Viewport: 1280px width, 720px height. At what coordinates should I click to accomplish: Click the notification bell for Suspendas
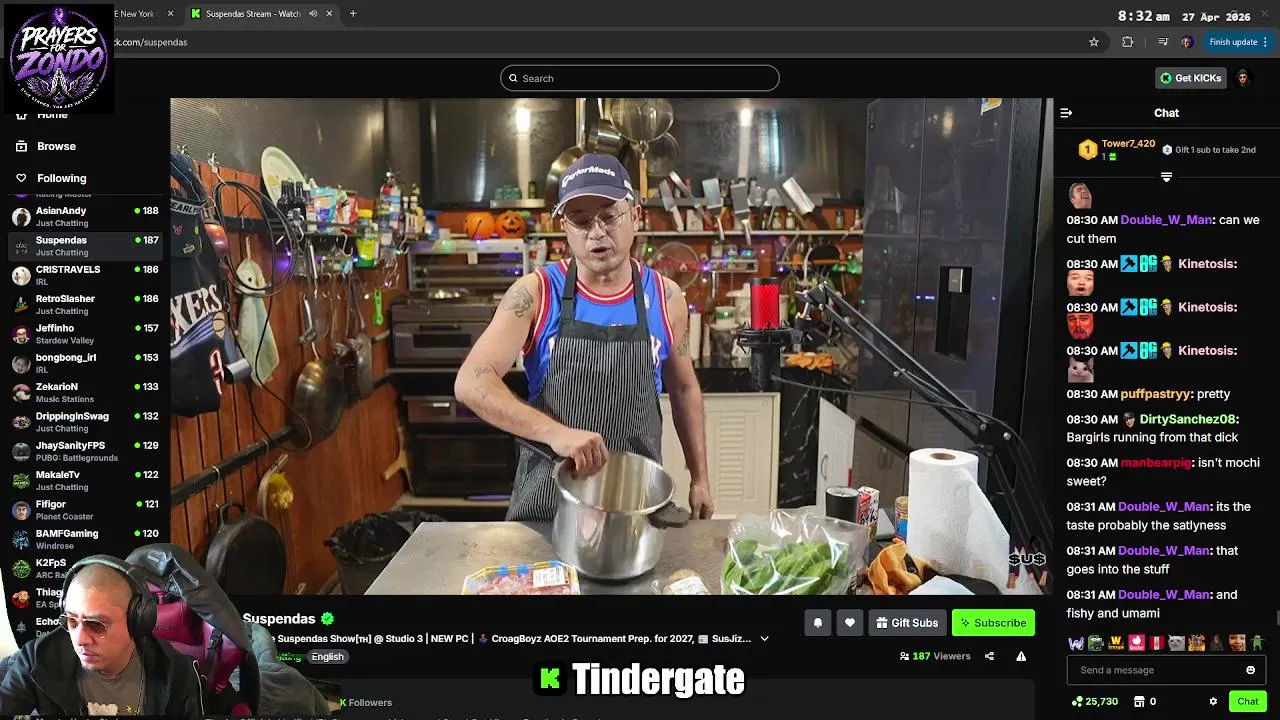point(817,623)
